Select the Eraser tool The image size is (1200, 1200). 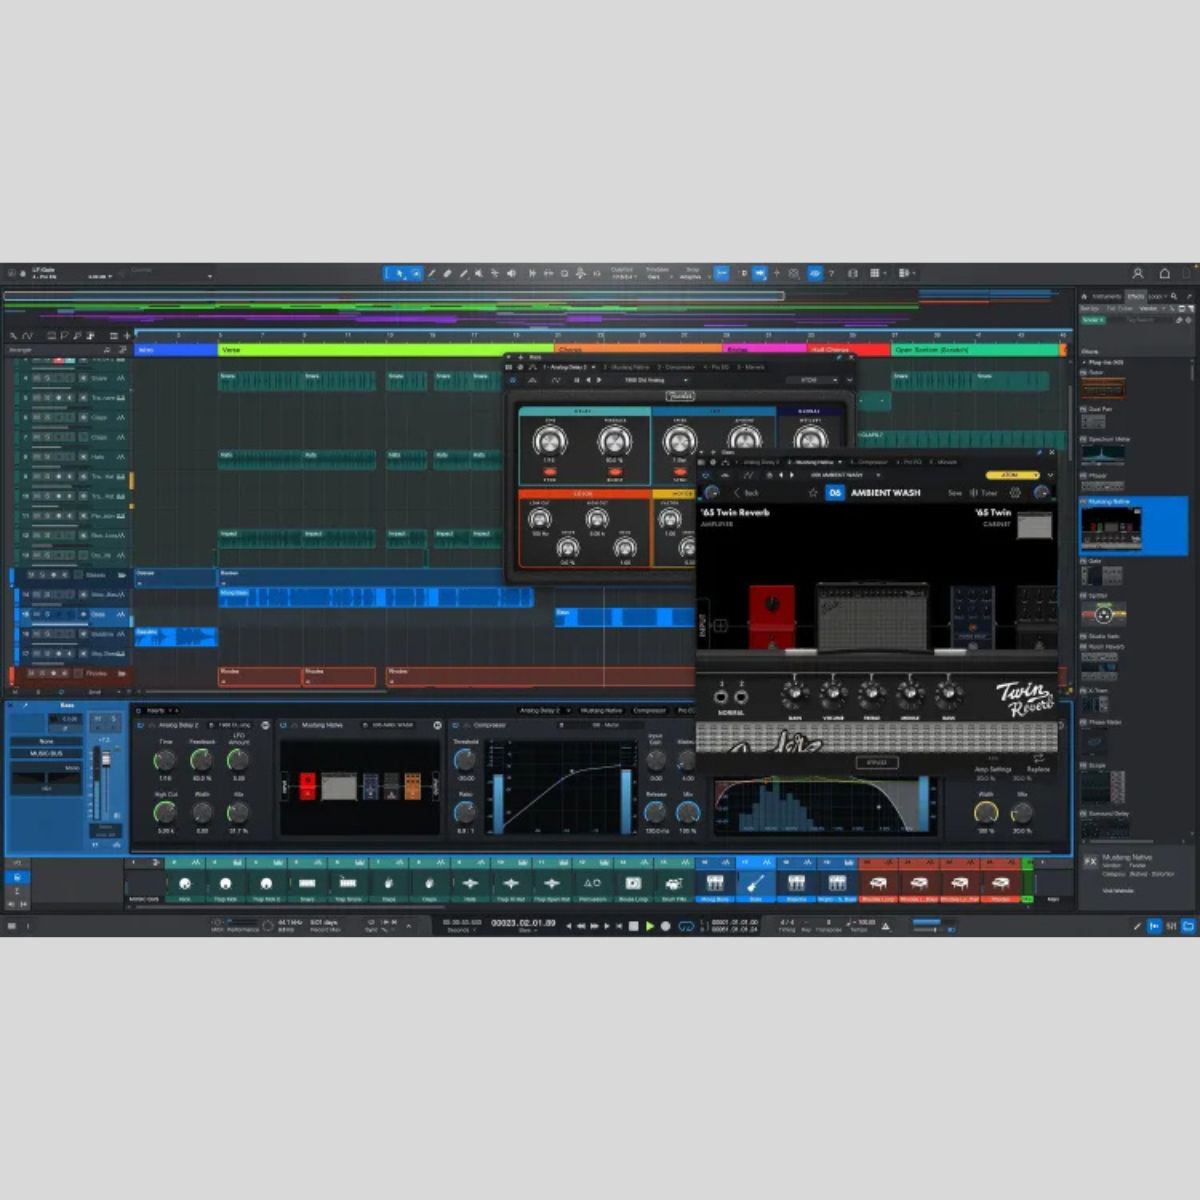[x=447, y=272]
